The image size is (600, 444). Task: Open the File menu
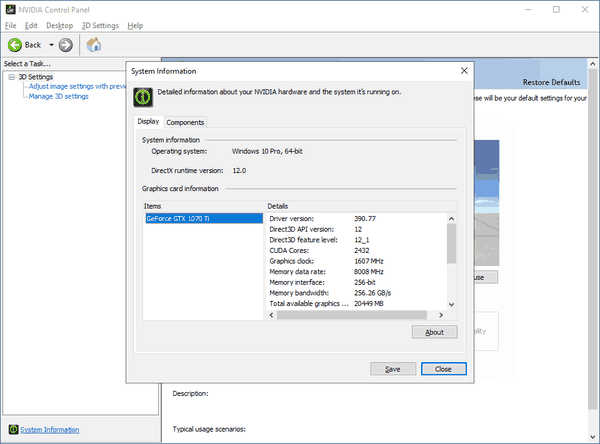tap(10, 26)
